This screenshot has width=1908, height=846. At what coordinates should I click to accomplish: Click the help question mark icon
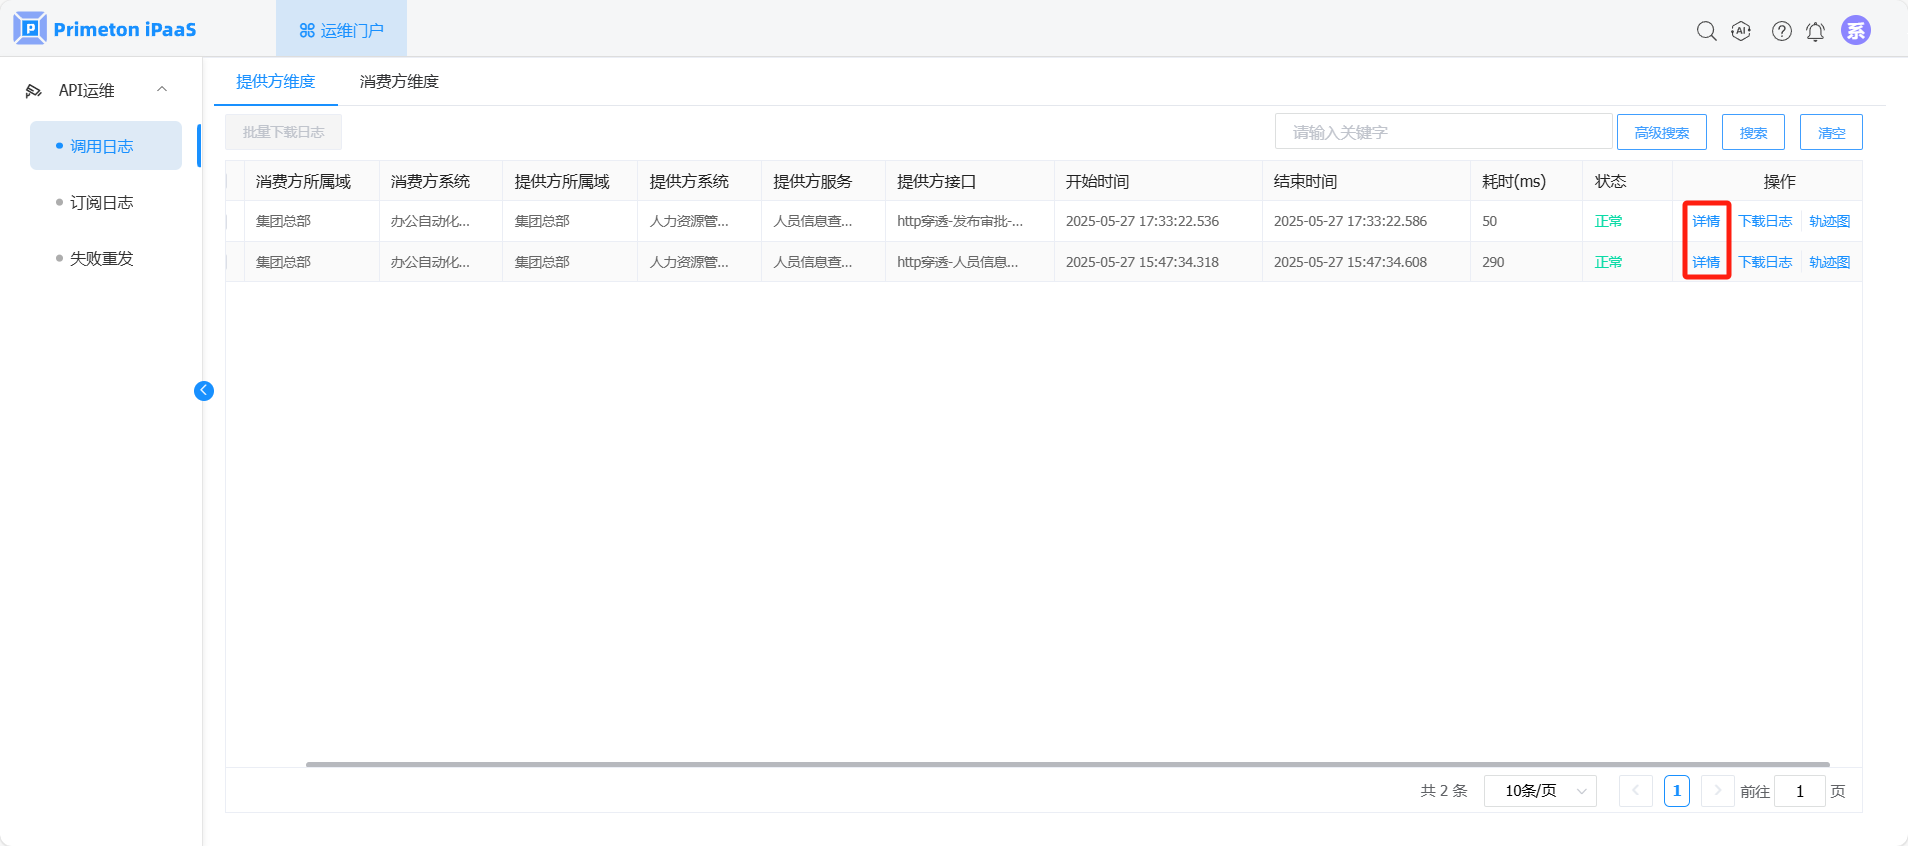(1781, 31)
